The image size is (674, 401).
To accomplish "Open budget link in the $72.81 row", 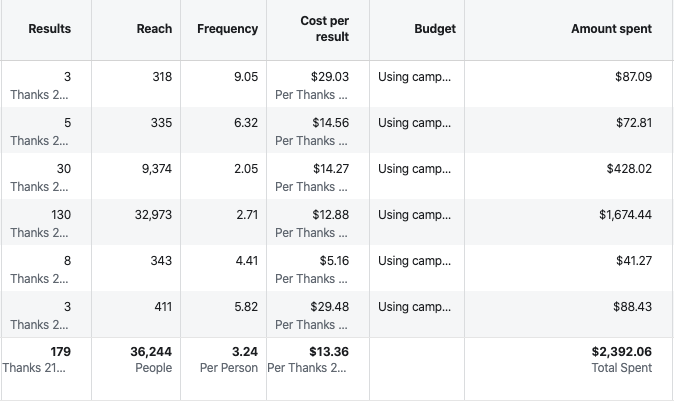I will [415, 123].
